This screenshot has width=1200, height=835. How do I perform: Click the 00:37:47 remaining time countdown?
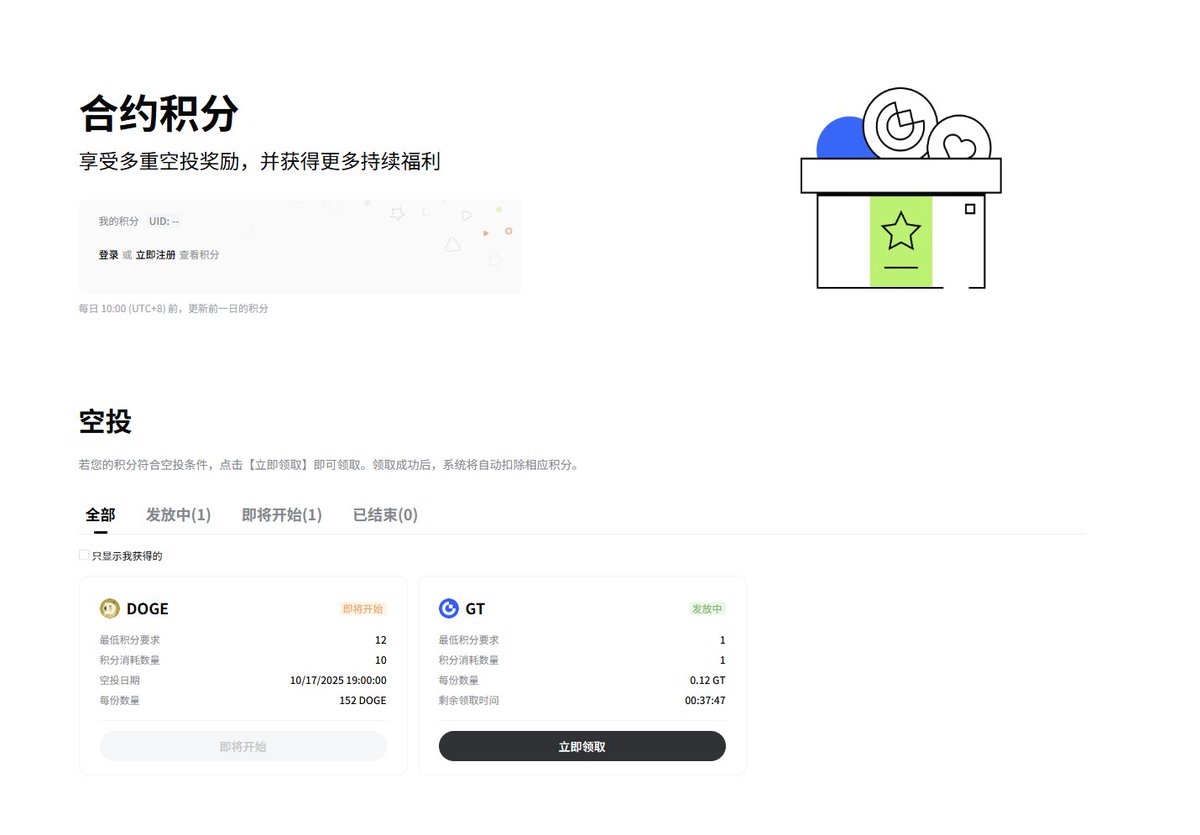(705, 700)
